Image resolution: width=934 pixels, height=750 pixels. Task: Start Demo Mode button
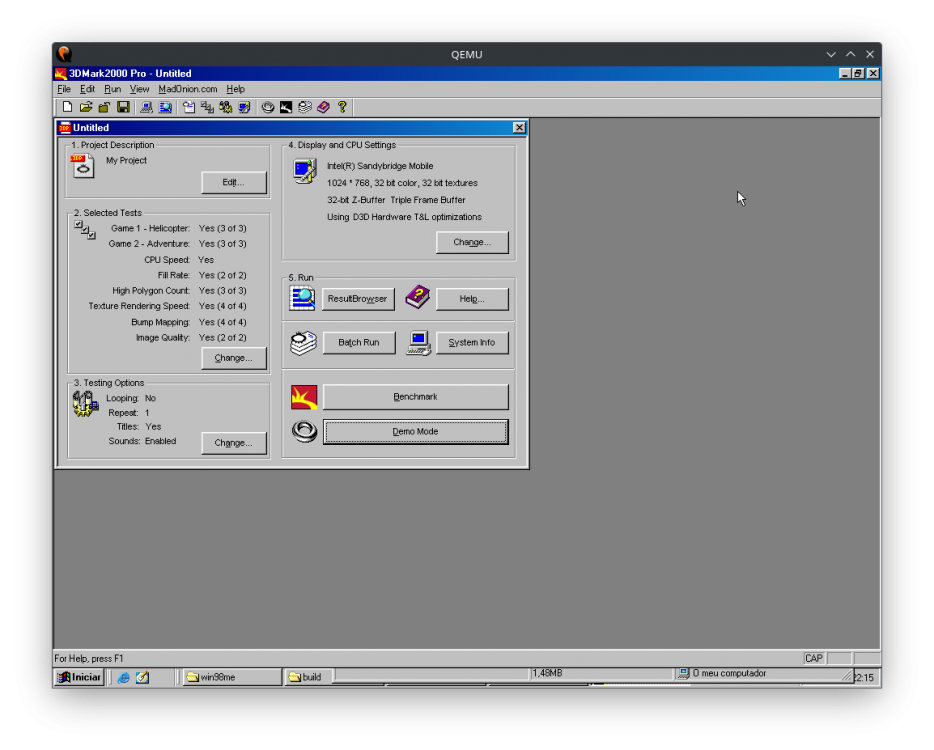pos(415,432)
